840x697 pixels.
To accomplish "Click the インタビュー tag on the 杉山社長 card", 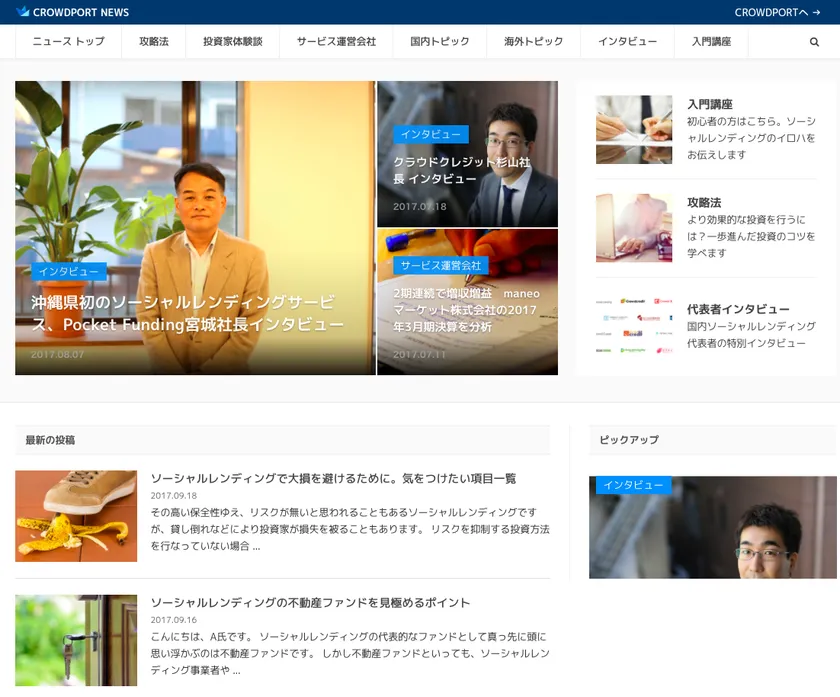I will [431, 134].
